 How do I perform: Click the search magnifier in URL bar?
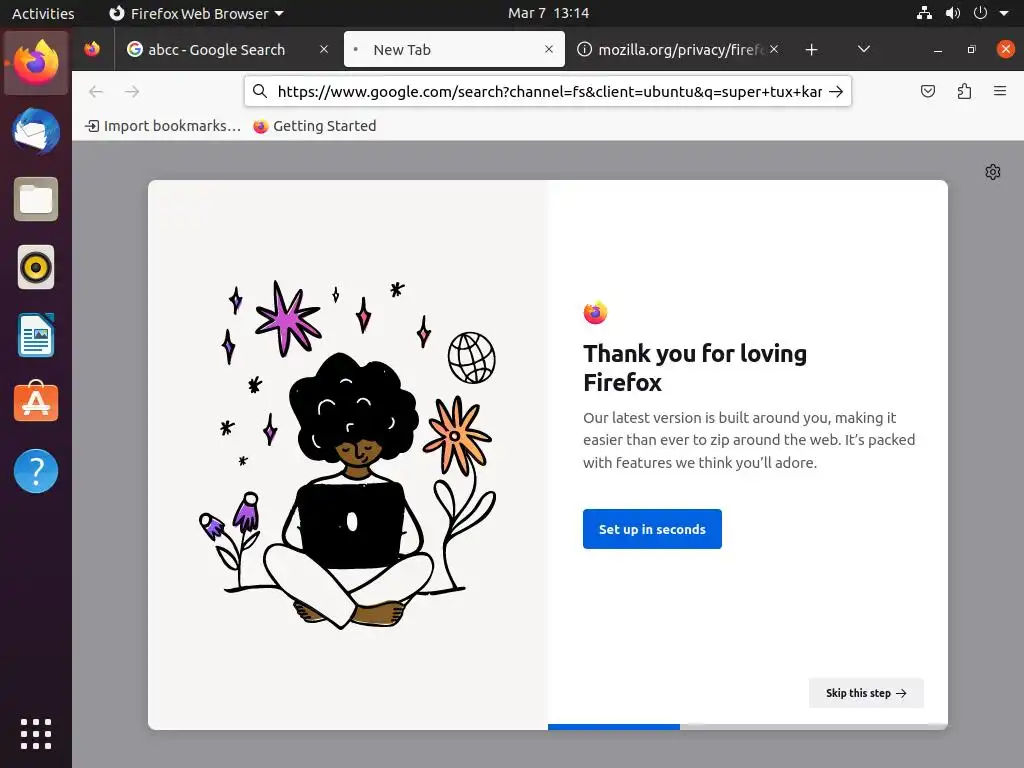[260, 91]
